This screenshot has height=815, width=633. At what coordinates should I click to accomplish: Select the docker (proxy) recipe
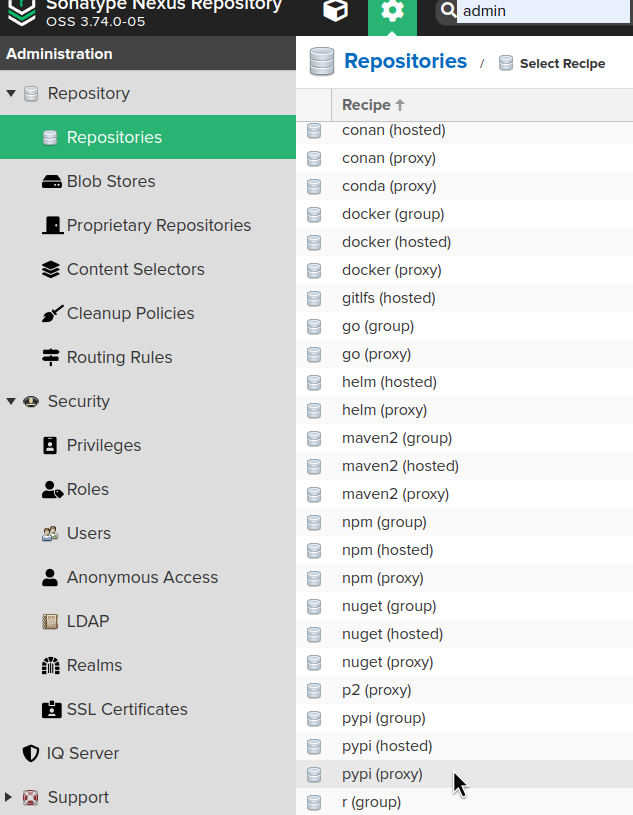pyautogui.click(x=465, y=270)
